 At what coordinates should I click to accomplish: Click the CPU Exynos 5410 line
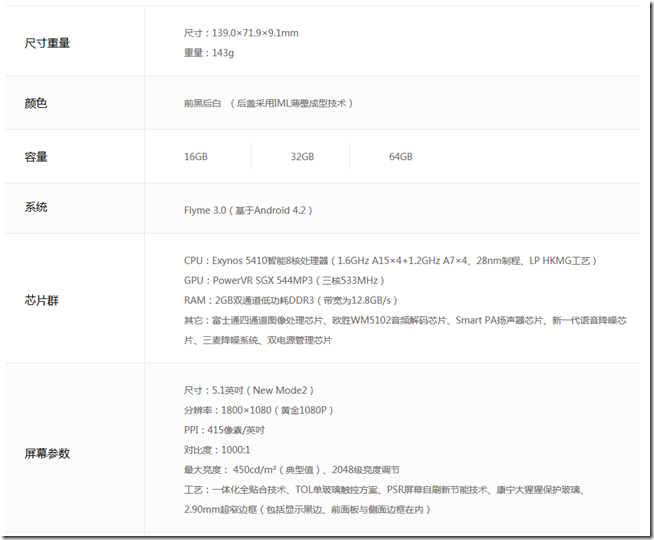pos(390,261)
